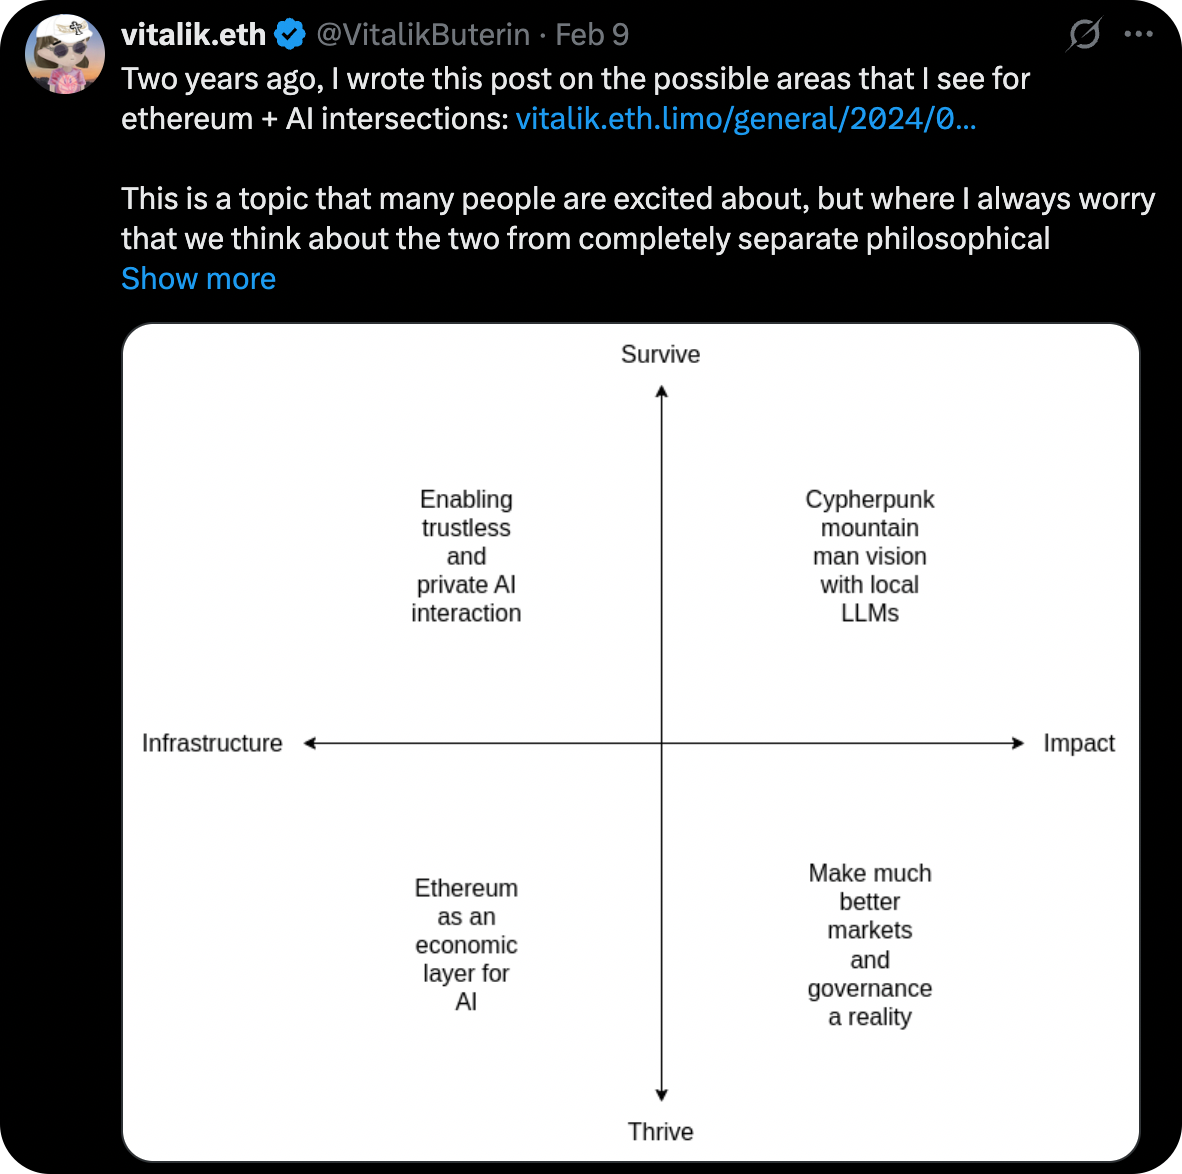Click the Survive label in the diagram
Viewport: 1182px width, 1174px height.
(x=660, y=355)
